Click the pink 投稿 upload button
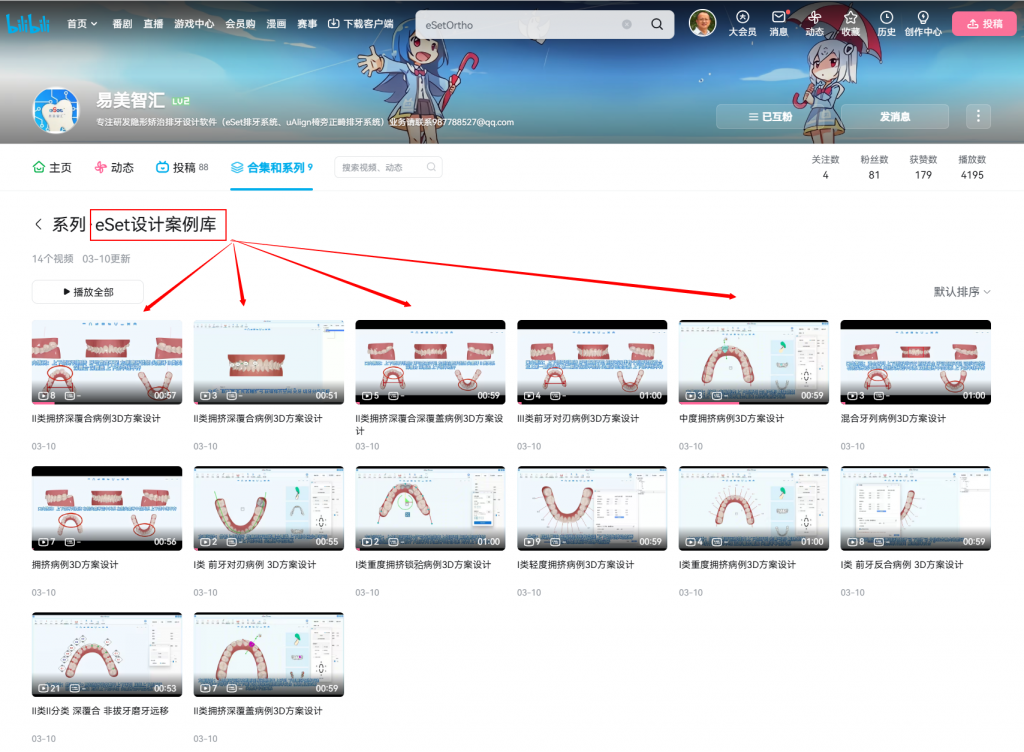Screen dimensions: 1024x752 (984, 24)
